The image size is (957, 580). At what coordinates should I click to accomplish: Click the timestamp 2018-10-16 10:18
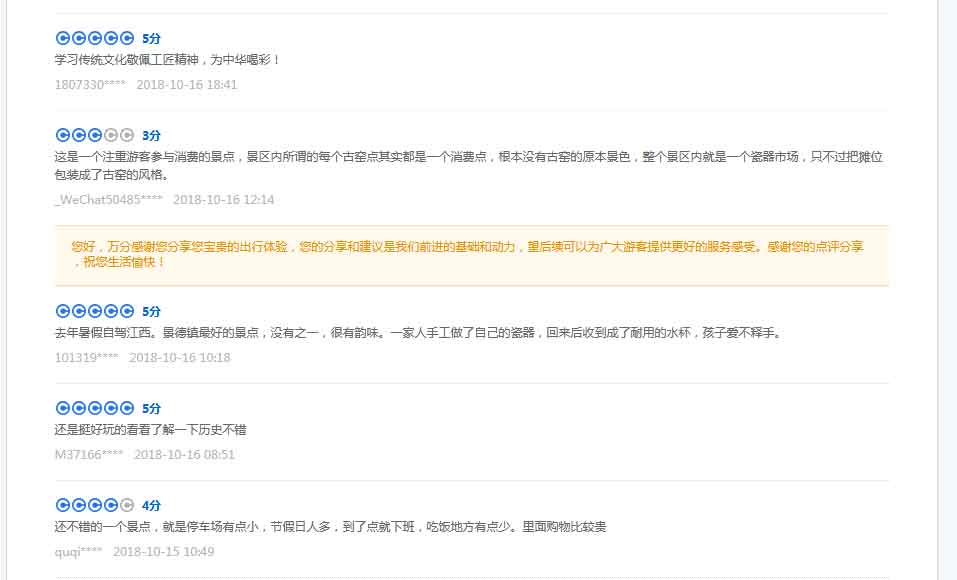pyautogui.click(x=179, y=358)
